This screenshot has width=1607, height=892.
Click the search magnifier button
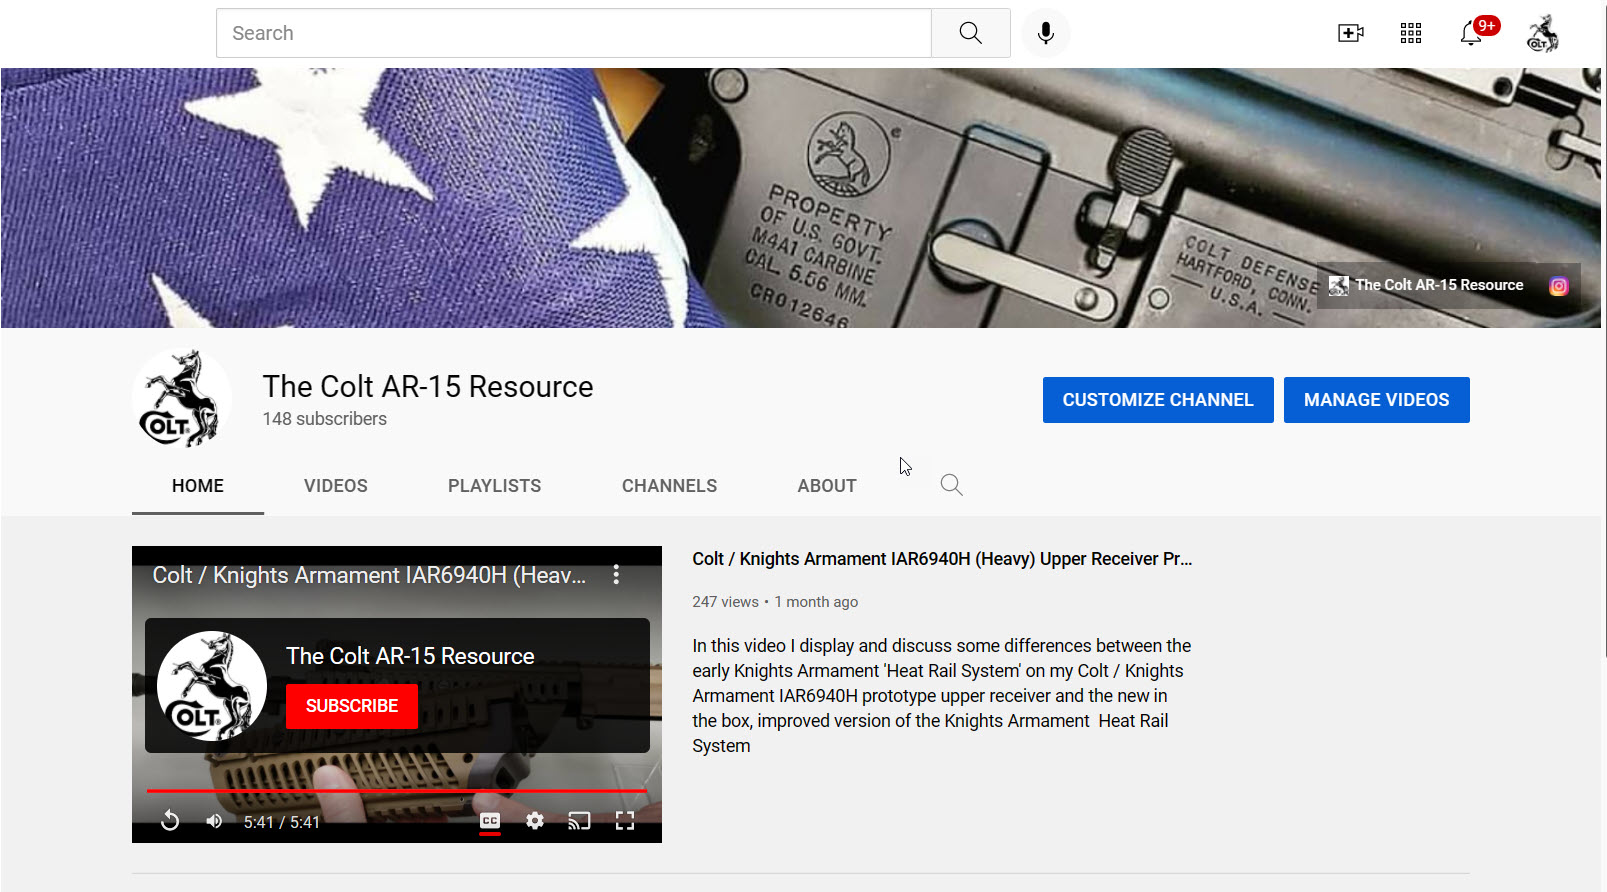(970, 33)
